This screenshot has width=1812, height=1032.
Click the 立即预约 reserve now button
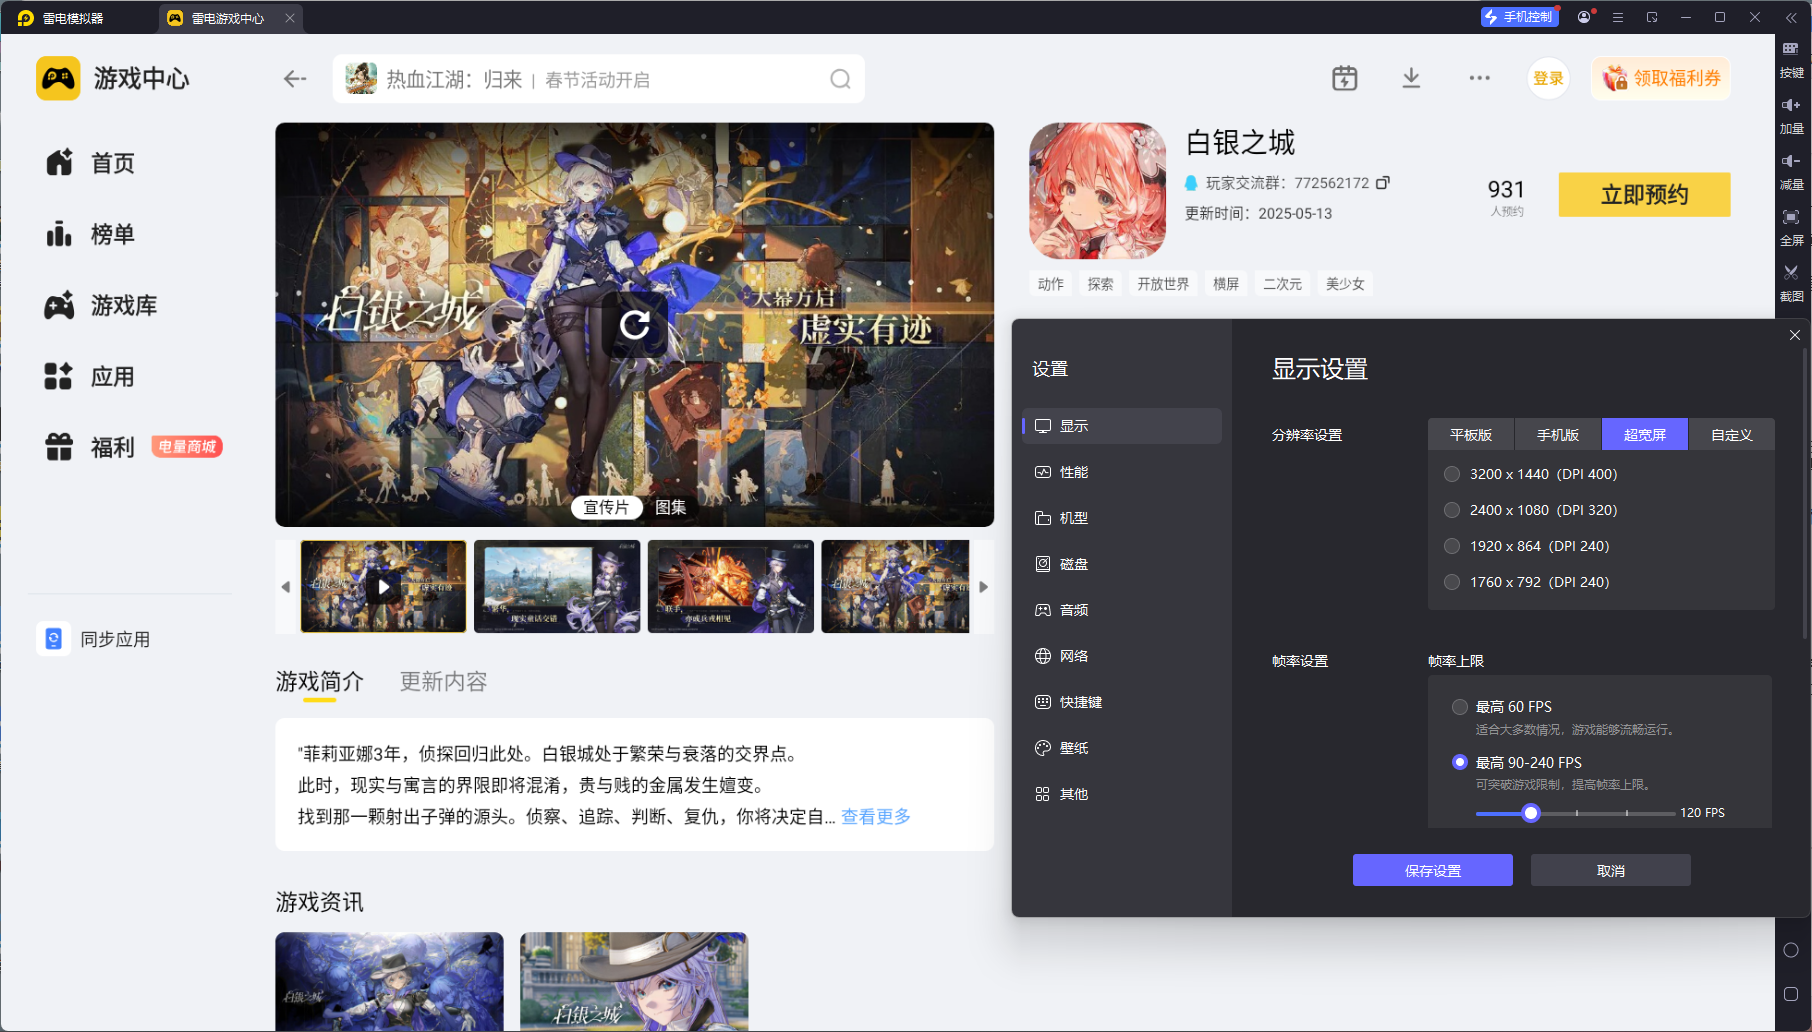(x=1644, y=194)
